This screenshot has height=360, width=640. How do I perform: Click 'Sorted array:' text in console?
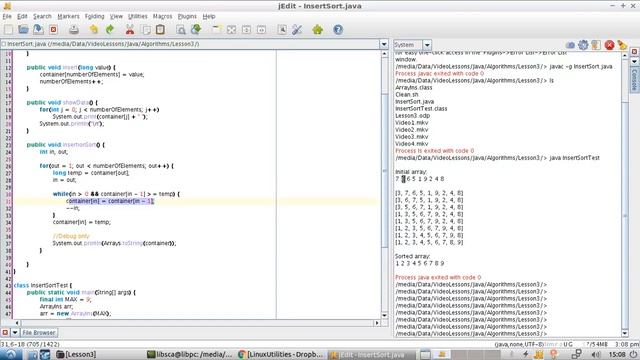(412, 256)
